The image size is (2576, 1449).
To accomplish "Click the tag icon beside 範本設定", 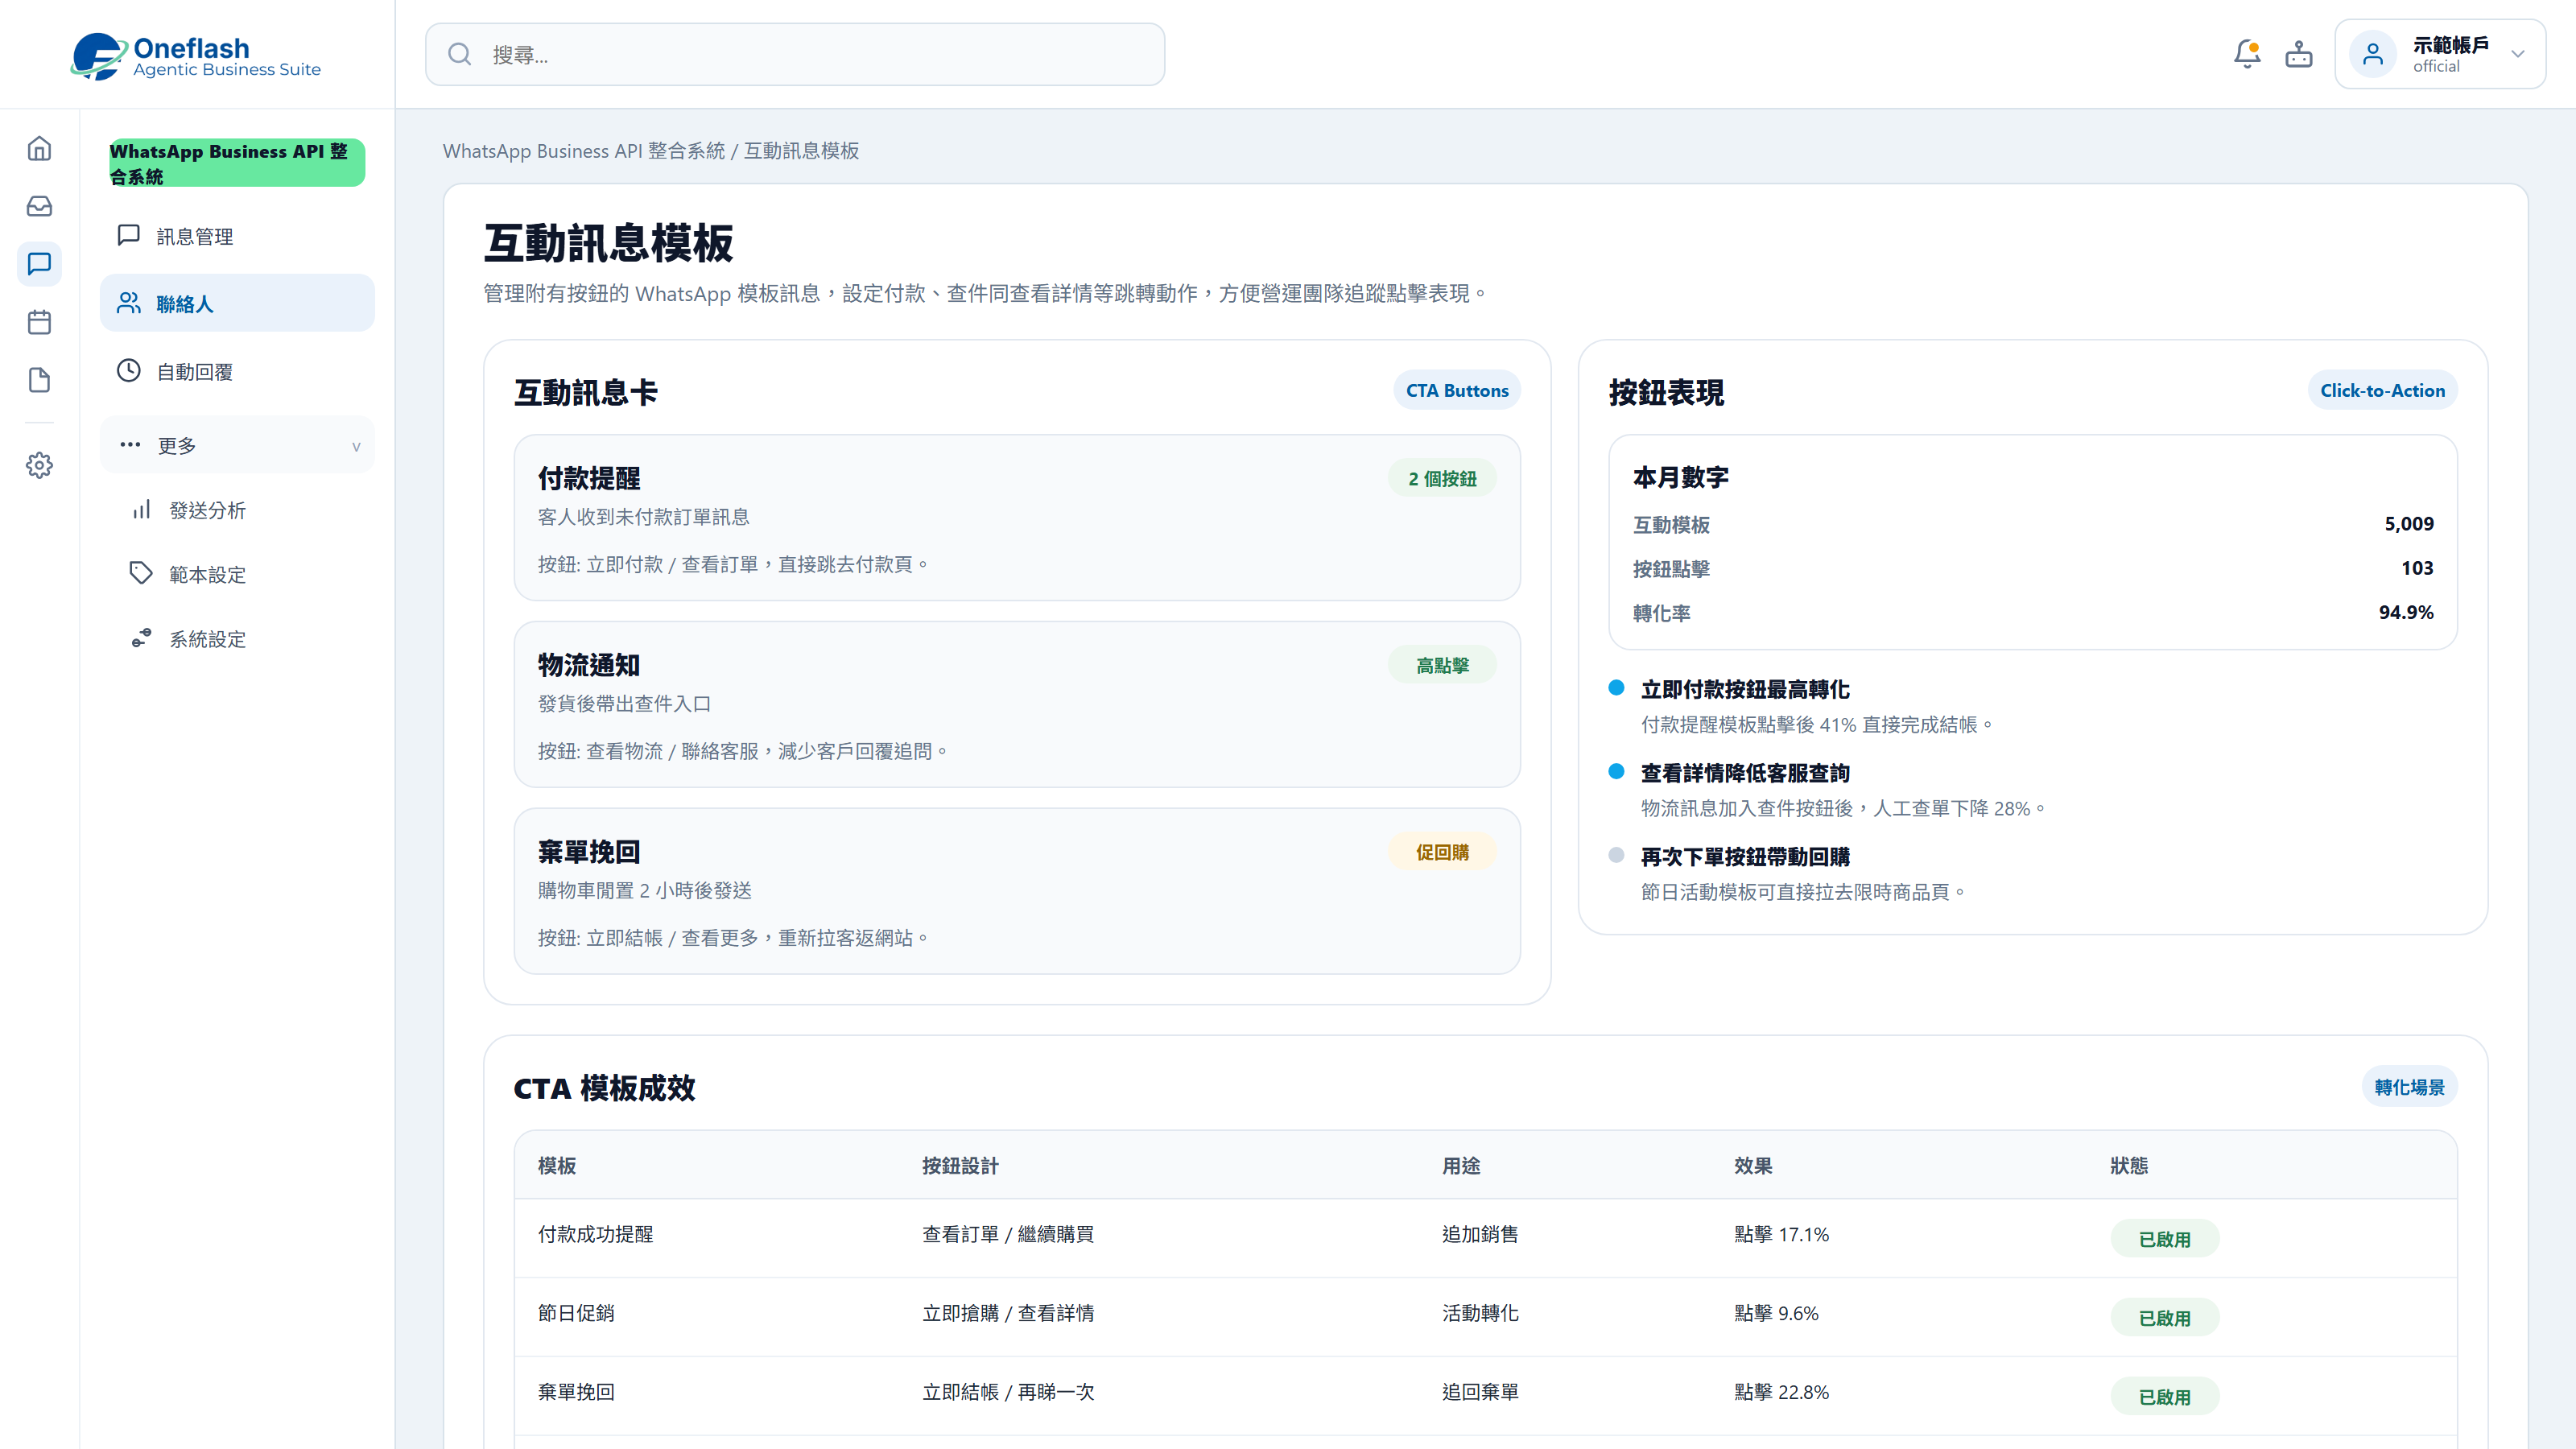I will pos(141,574).
